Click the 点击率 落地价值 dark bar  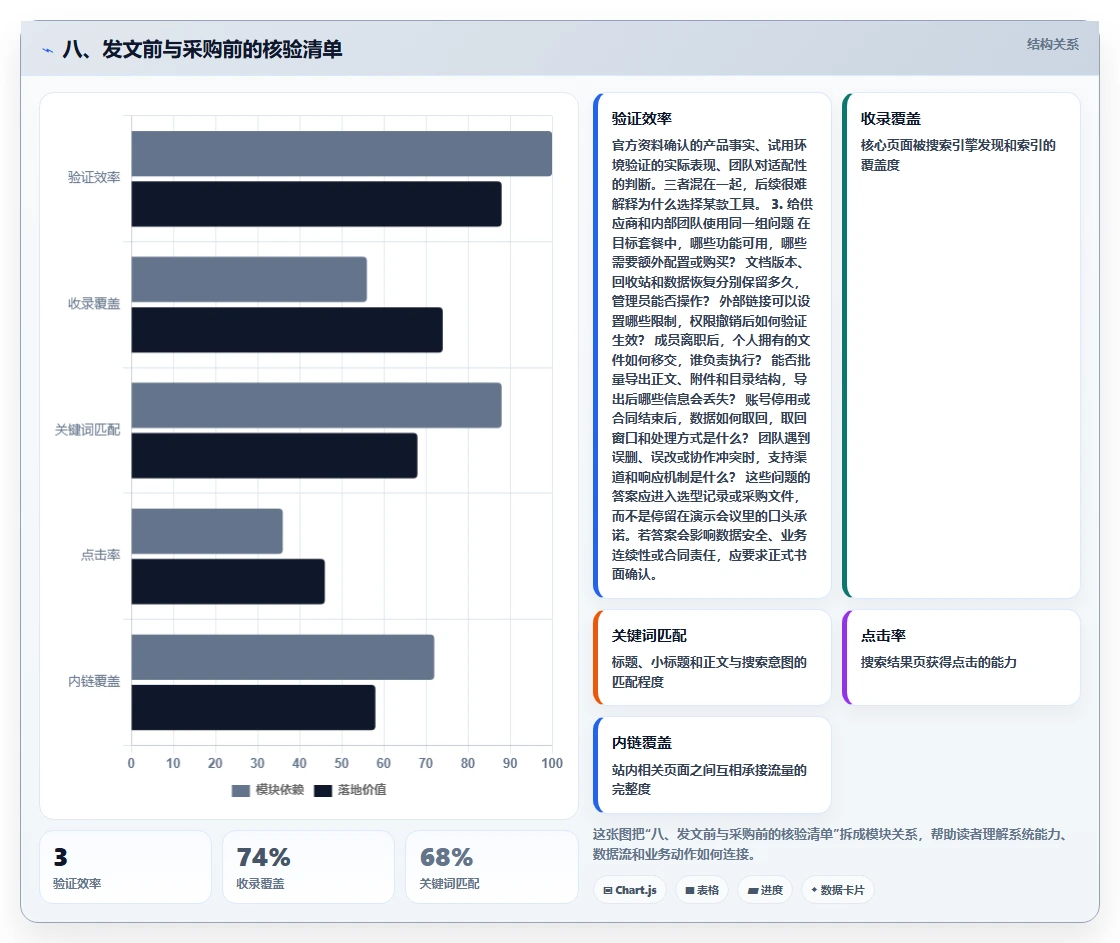tap(228, 582)
